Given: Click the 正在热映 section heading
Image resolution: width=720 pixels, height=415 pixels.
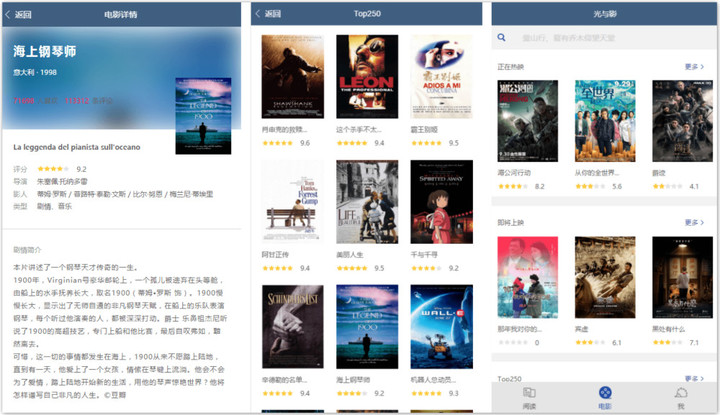Looking at the screenshot, I should pos(510,67).
